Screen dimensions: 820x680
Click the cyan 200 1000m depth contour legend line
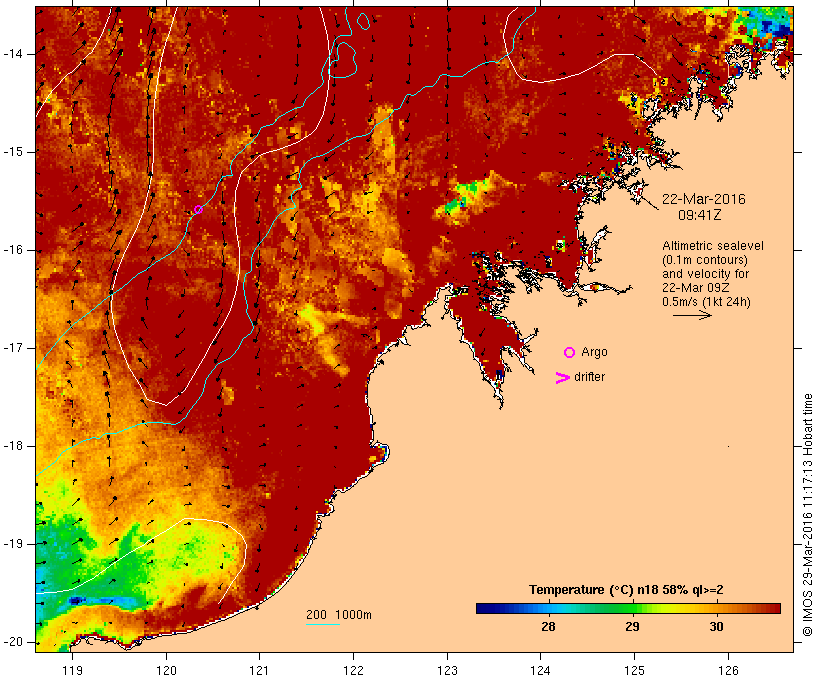click(323, 624)
